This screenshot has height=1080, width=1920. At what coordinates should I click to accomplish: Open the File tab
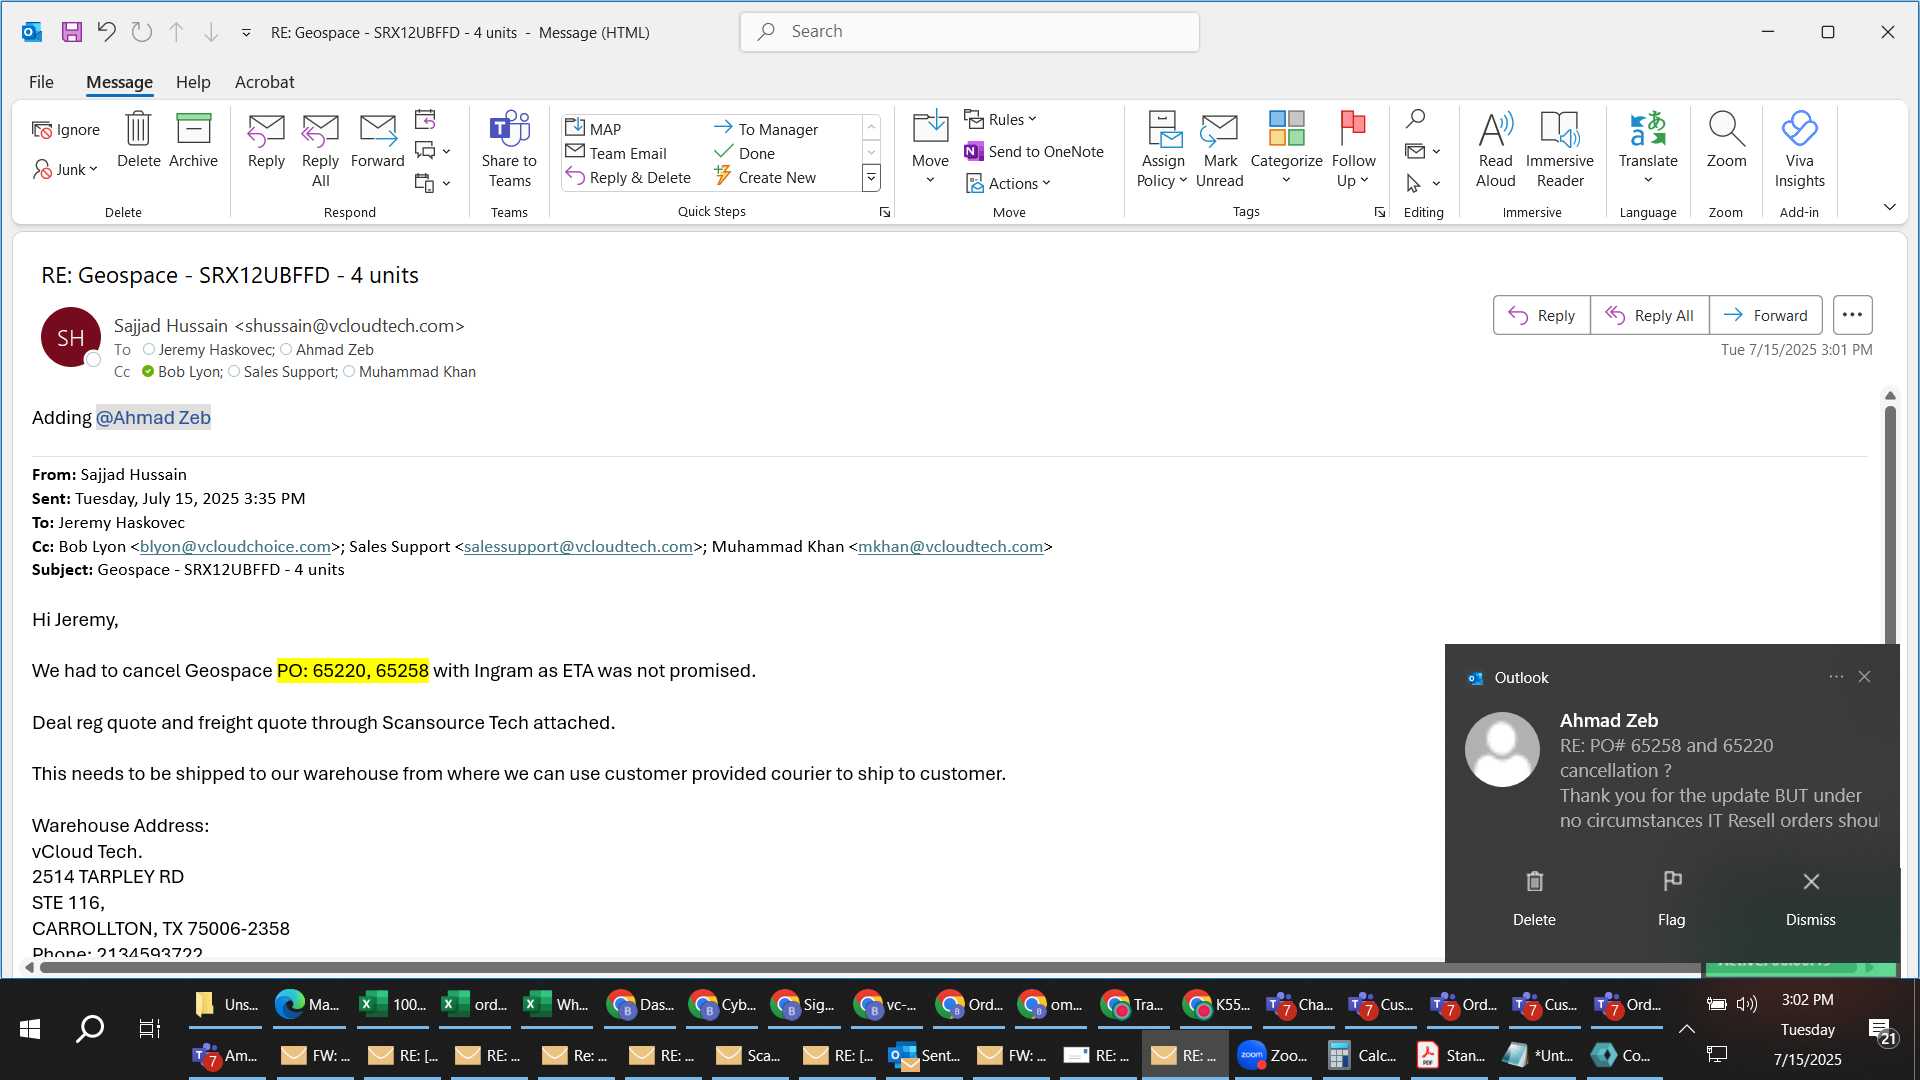[x=41, y=82]
